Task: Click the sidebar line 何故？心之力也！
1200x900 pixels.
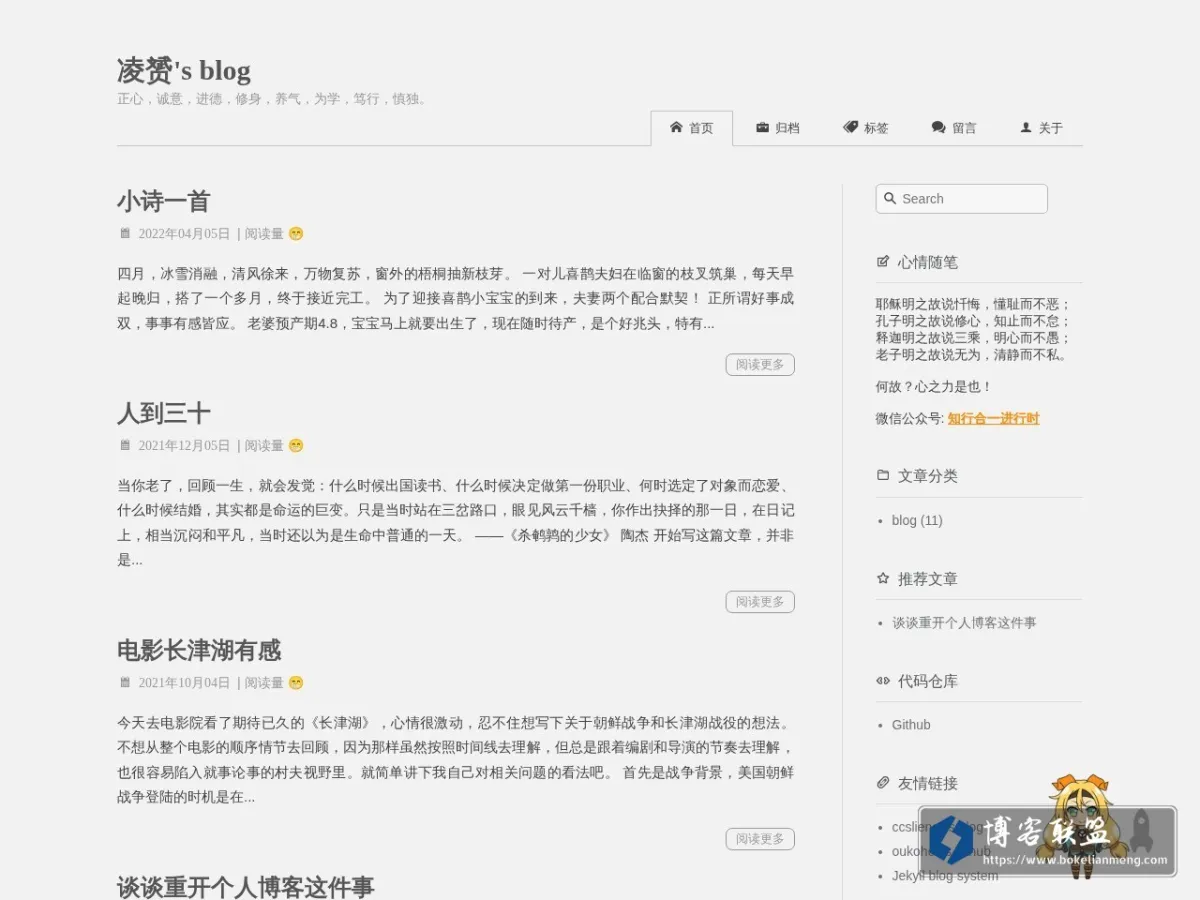Action: (934, 387)
